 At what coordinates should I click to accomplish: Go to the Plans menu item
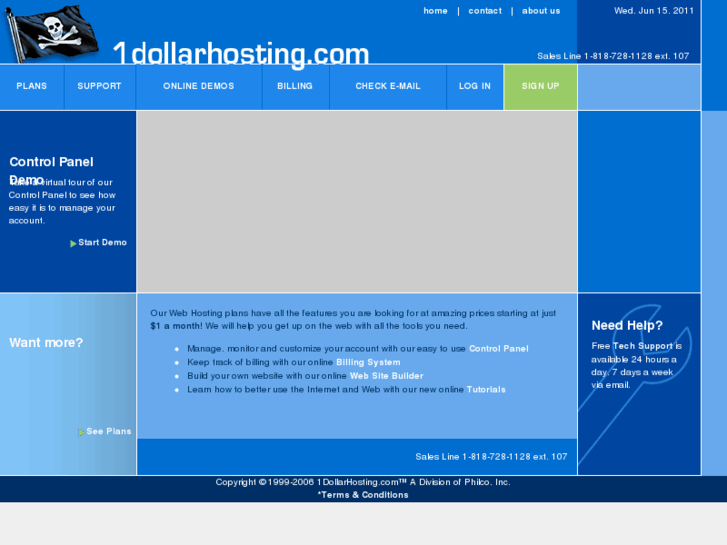[x=32, y=86]
